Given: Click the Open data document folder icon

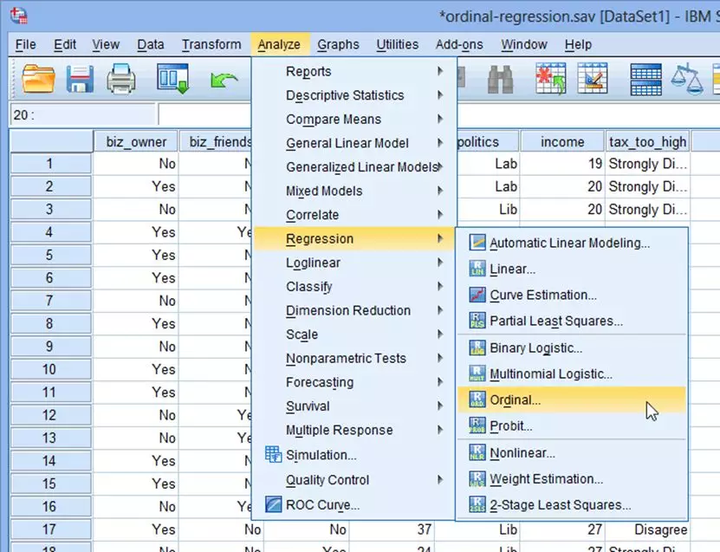Looking at the screenshot, I should 38,79.
